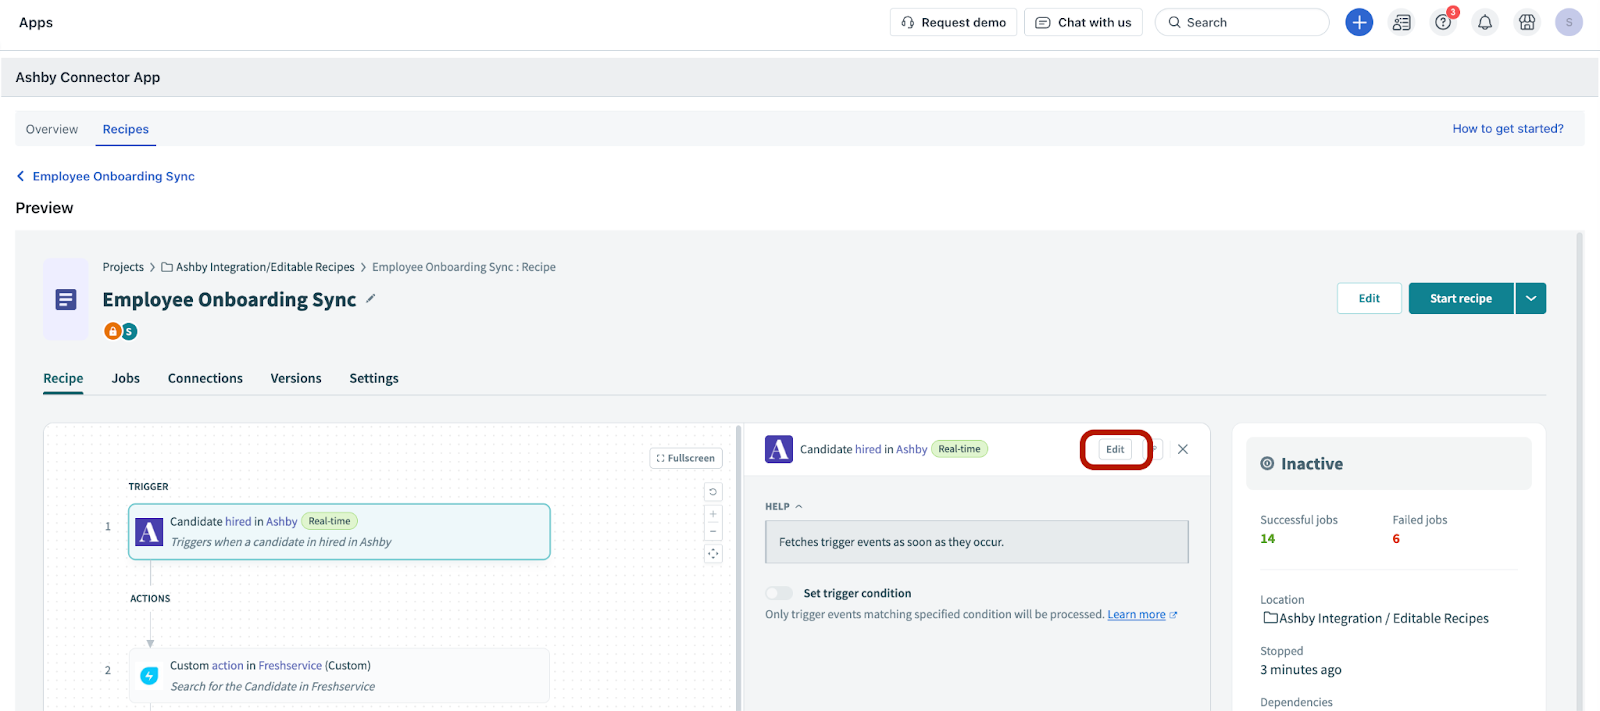The width and height of the screenshot is (1600, 711).
Task: Go back via Employee Onboarding Sync link
Action: tap(114, 176)
